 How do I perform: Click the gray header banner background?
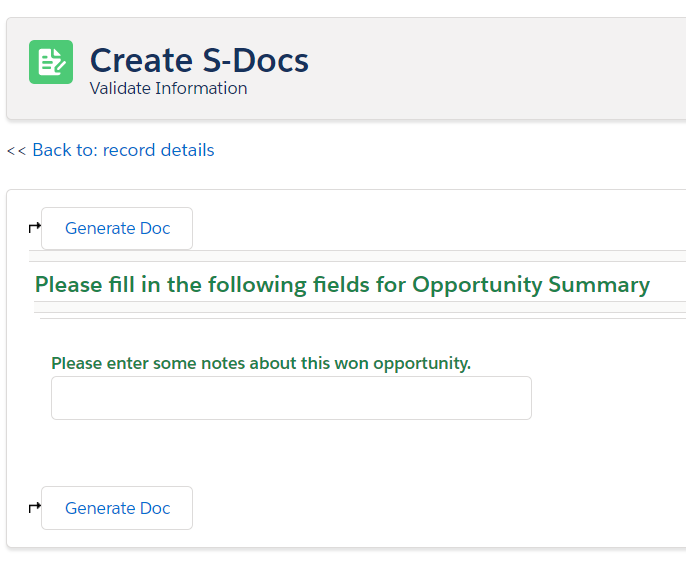pyautogui.click(x=481, y=68)
